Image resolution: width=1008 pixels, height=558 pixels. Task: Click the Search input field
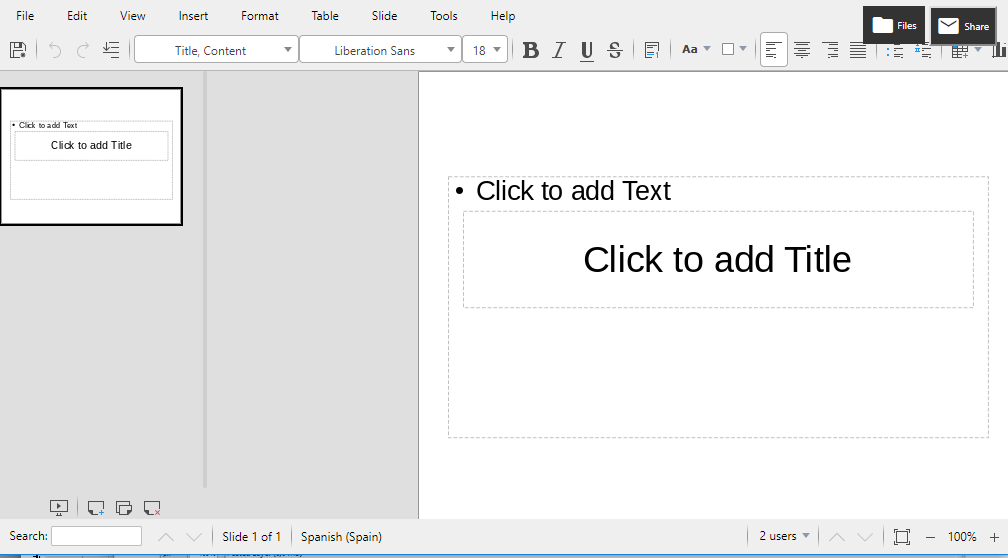pyautogui.click(x=96, y=537)
